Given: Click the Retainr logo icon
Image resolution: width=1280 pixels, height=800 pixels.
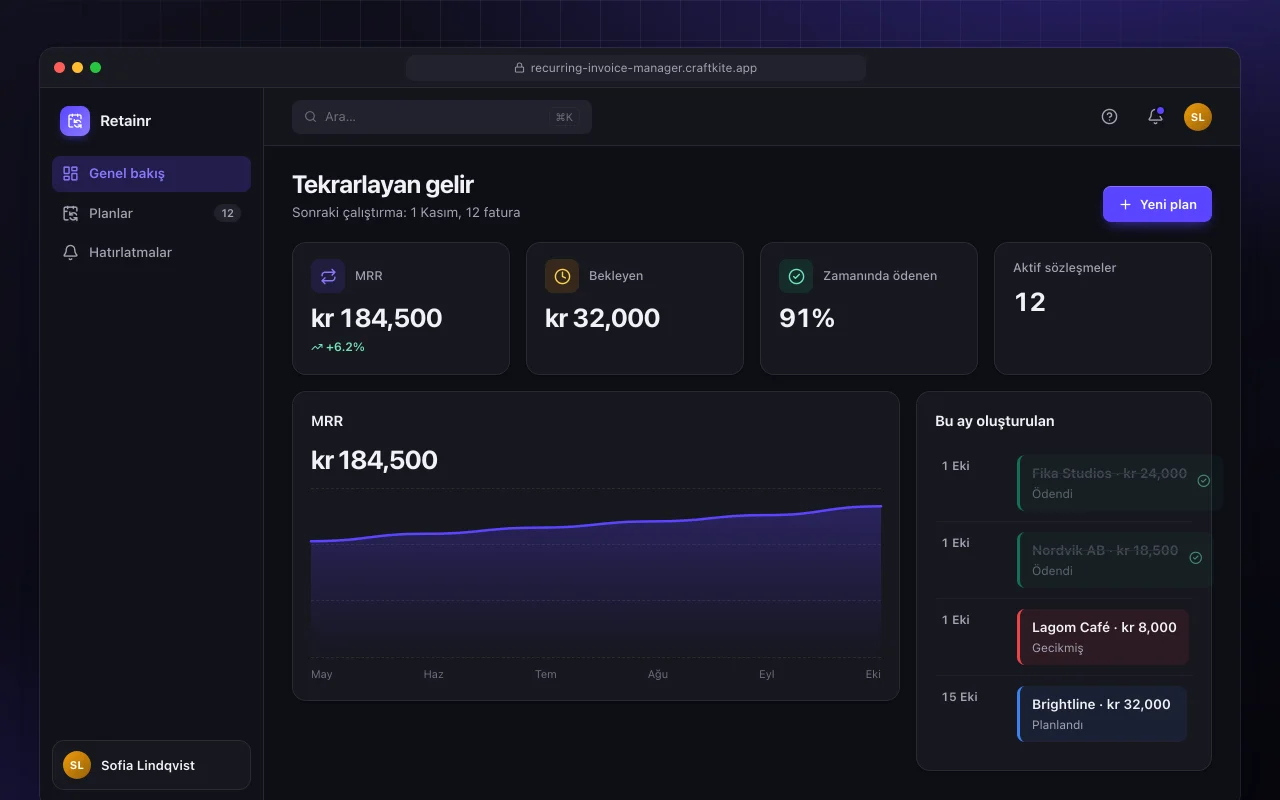Looking at the screenshot, I should click(75, 121).
